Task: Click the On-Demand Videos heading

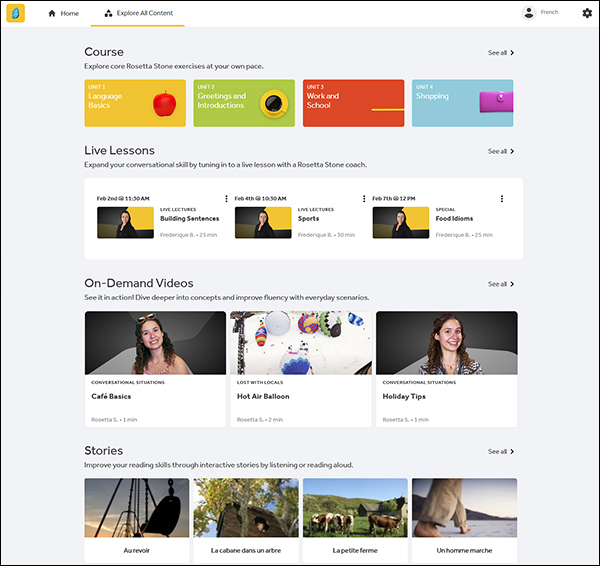Action: (x=139, y=284)
